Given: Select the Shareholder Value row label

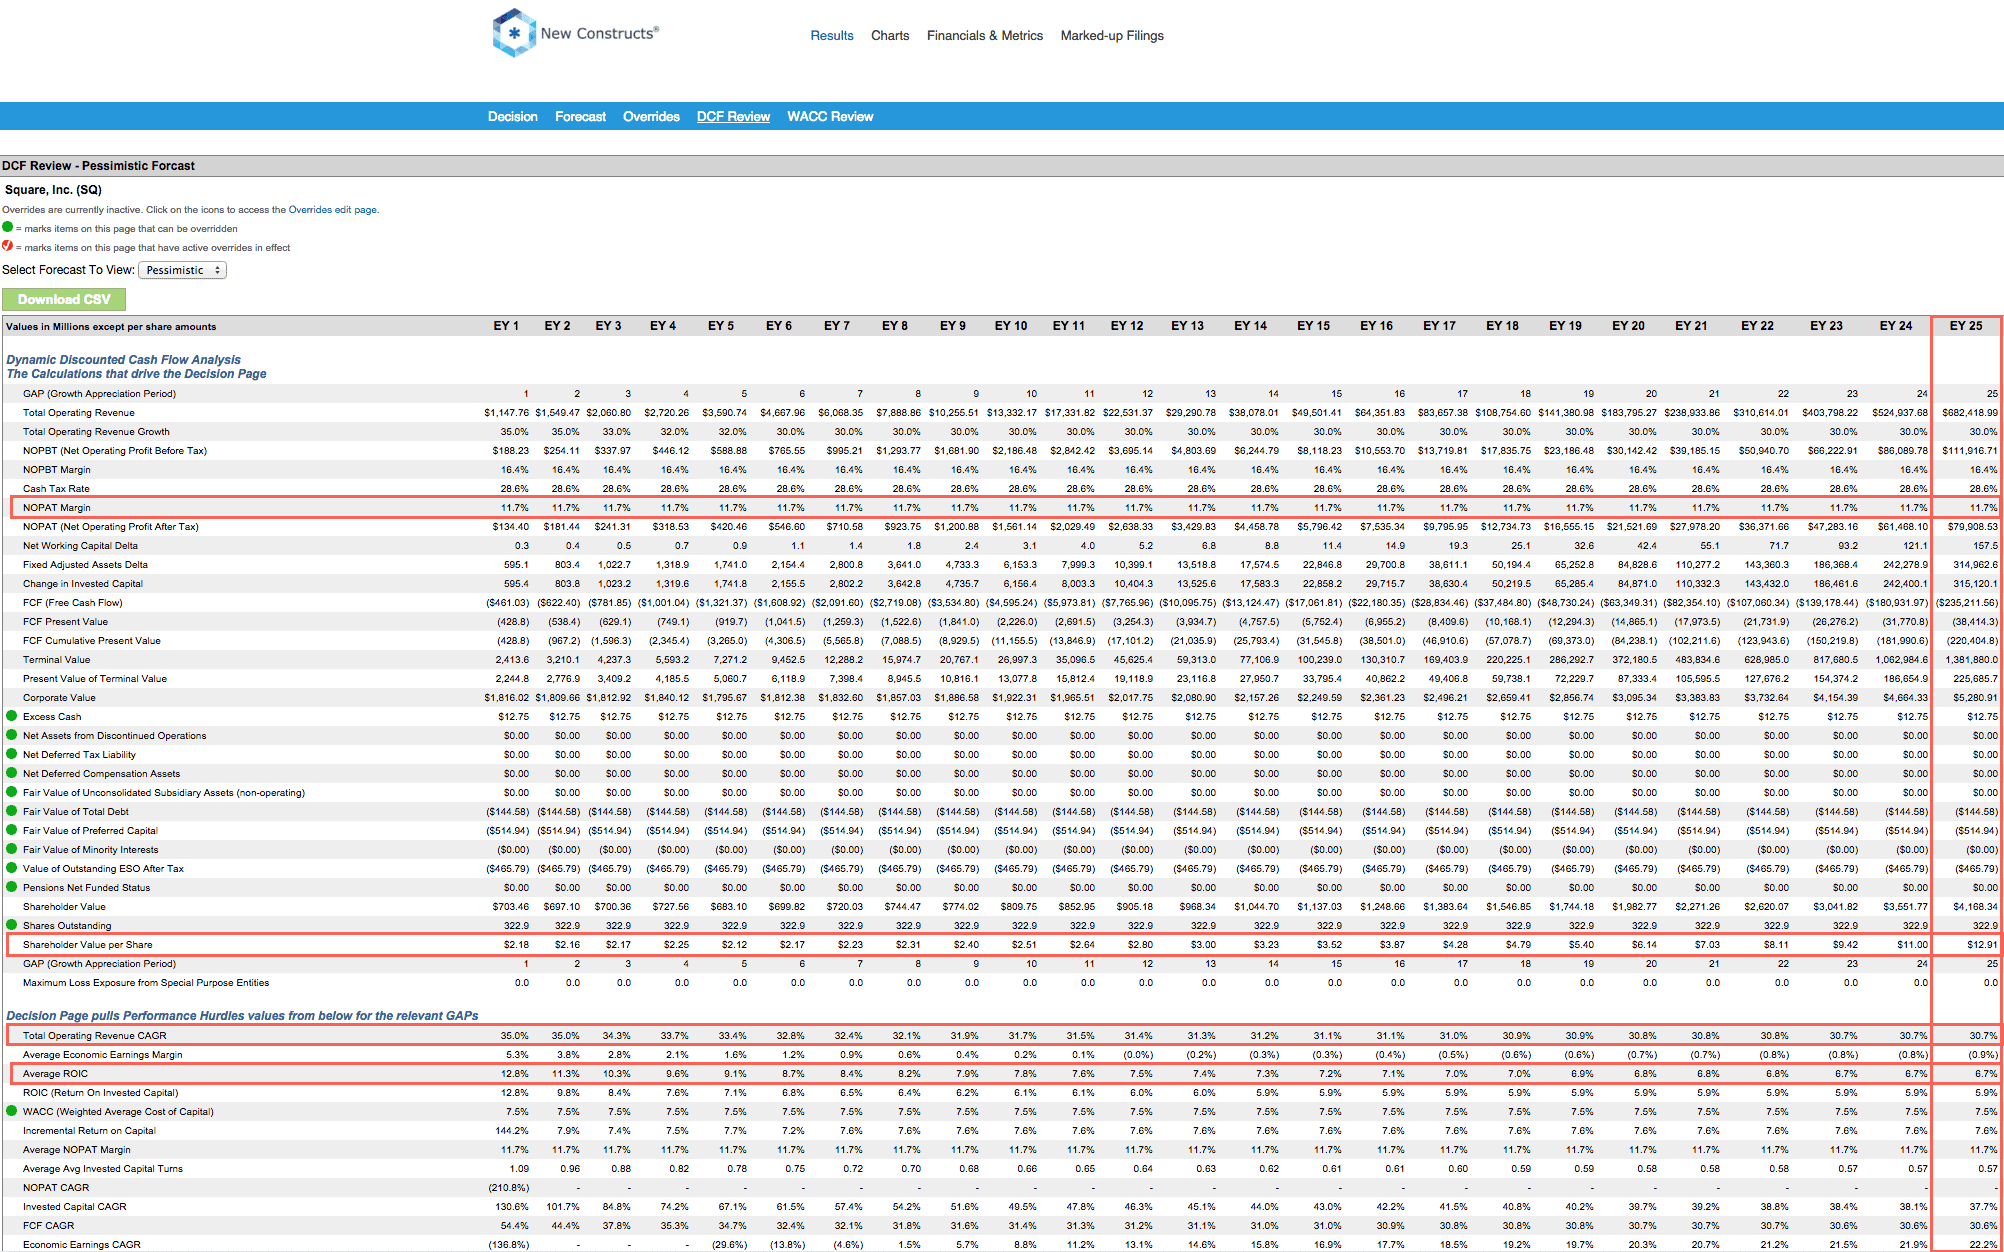Looking at the screenshot, I should click(x=64, y=907).
